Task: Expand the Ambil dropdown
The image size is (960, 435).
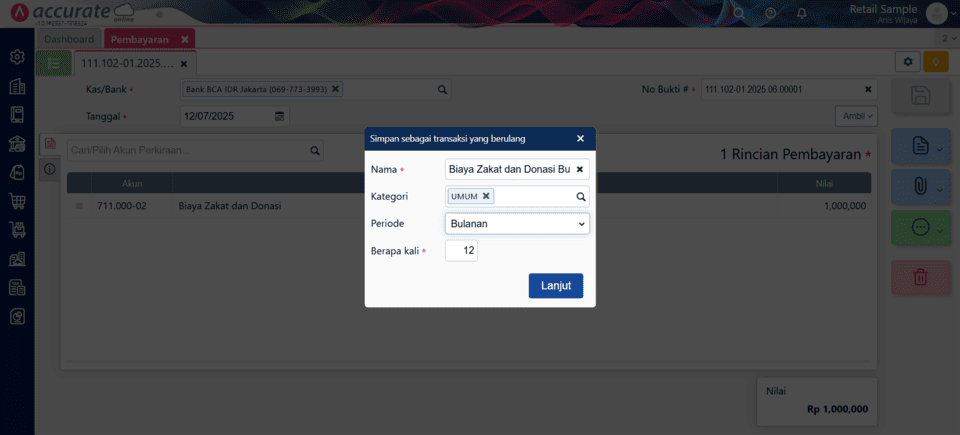Action: pos(856,116)
